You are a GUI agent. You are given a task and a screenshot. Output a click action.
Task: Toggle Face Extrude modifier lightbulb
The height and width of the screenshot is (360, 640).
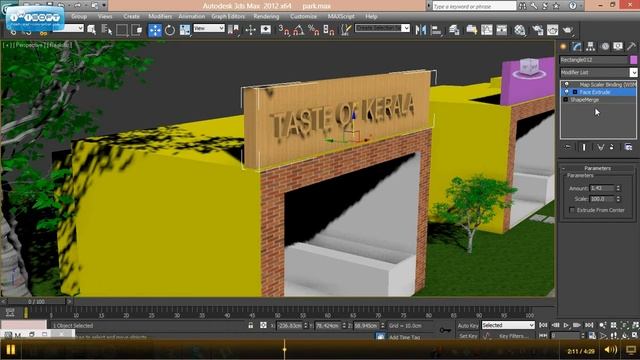click(x=567, y=92)
